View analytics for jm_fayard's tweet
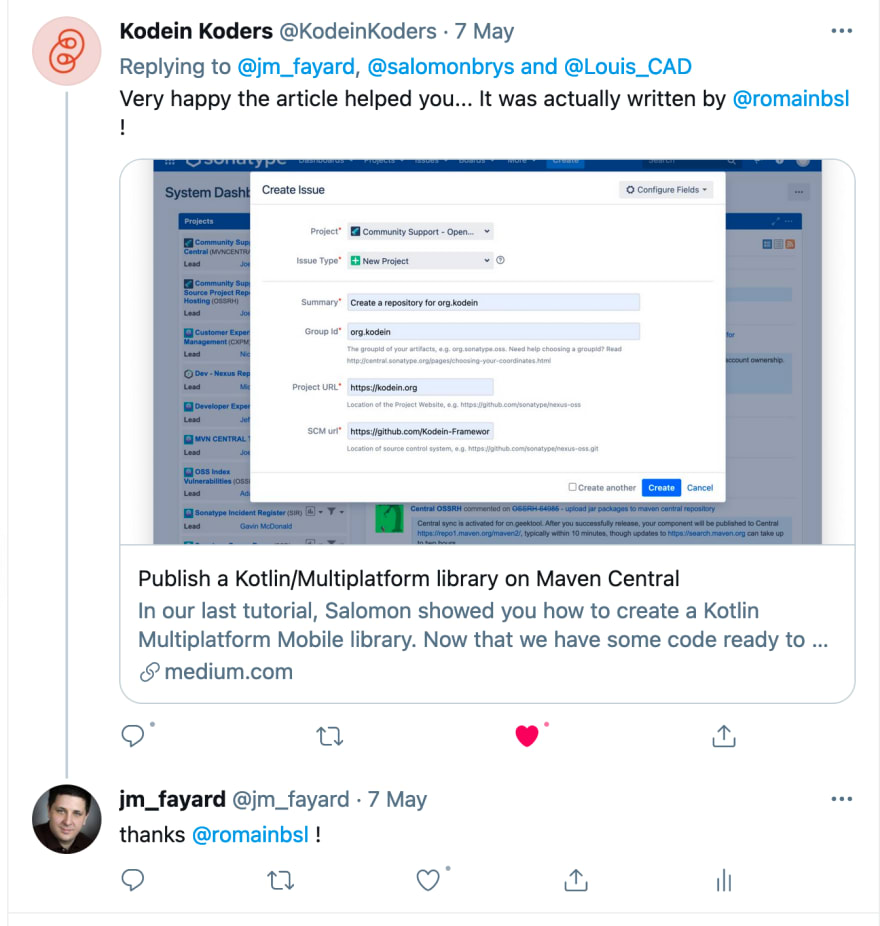 point(723,881)
